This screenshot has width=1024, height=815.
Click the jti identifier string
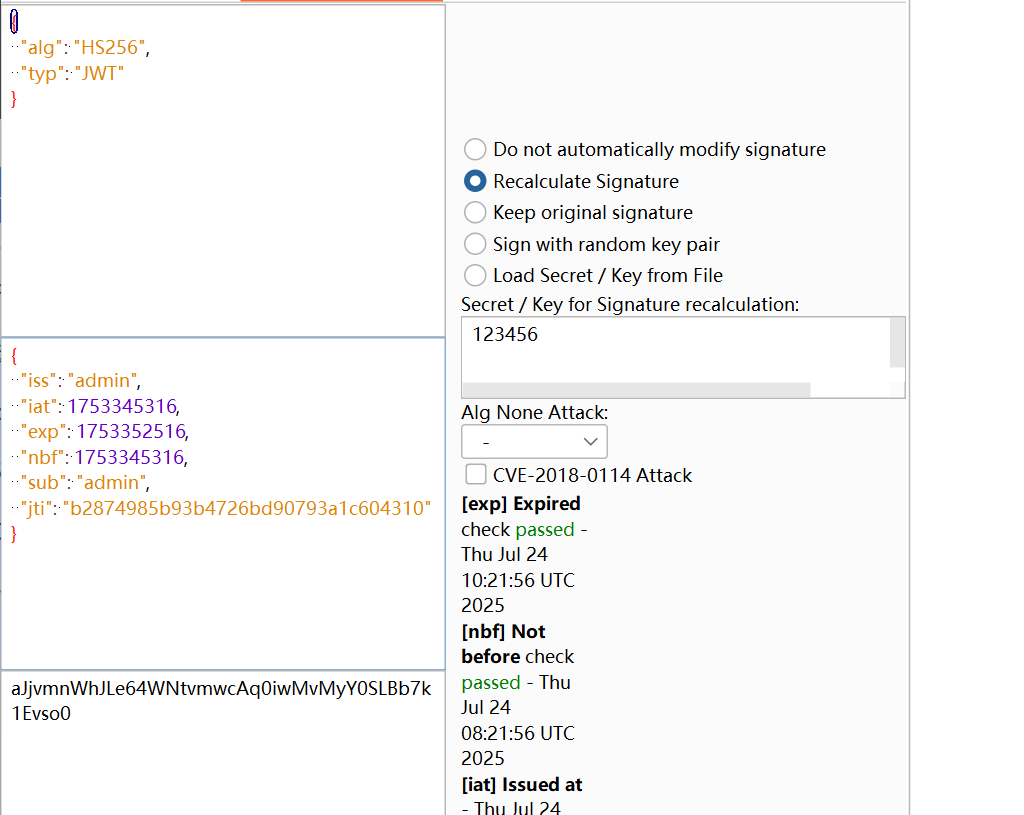point(246,509)
